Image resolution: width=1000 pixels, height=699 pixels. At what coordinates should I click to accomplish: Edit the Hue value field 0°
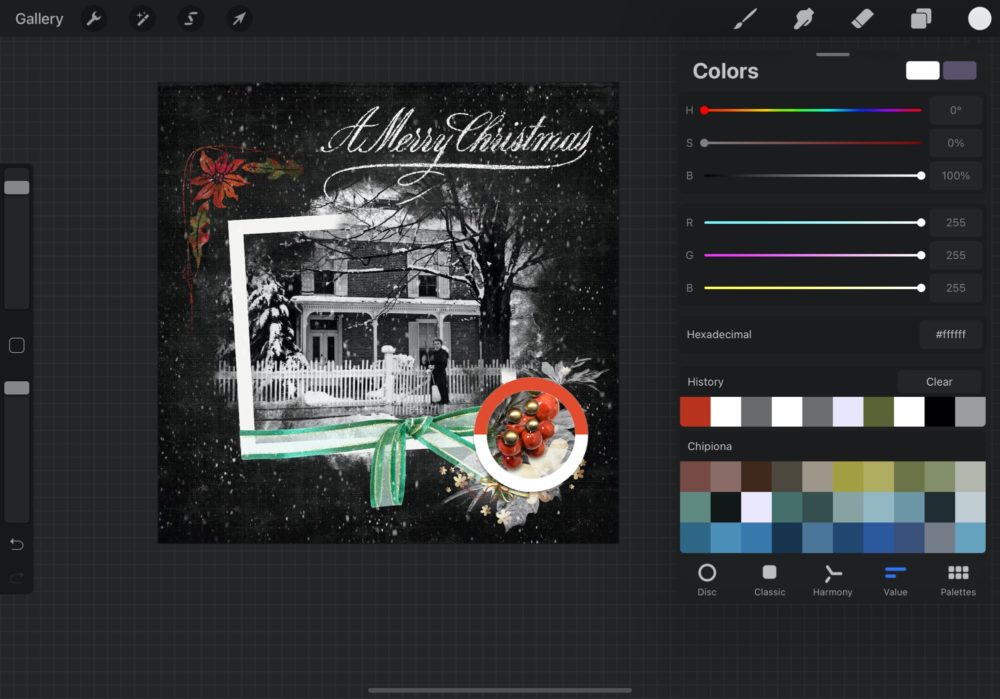click(x=955, y=110)
